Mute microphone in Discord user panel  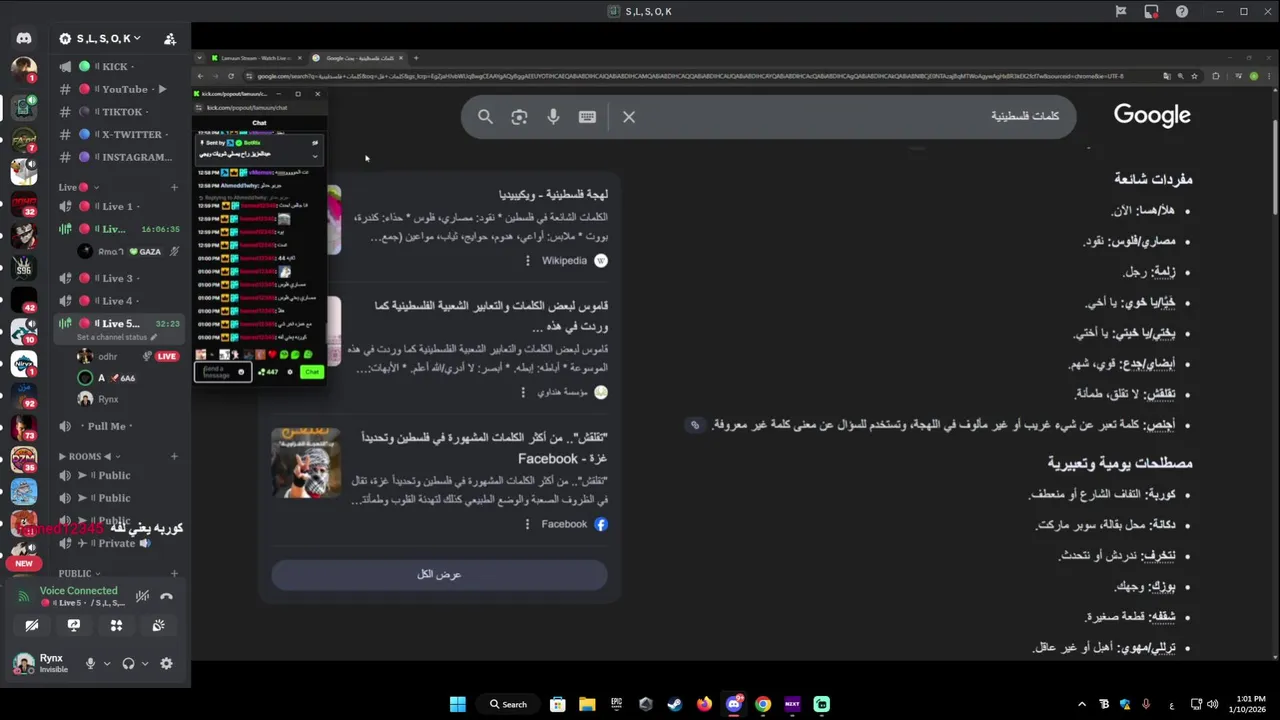91,663
